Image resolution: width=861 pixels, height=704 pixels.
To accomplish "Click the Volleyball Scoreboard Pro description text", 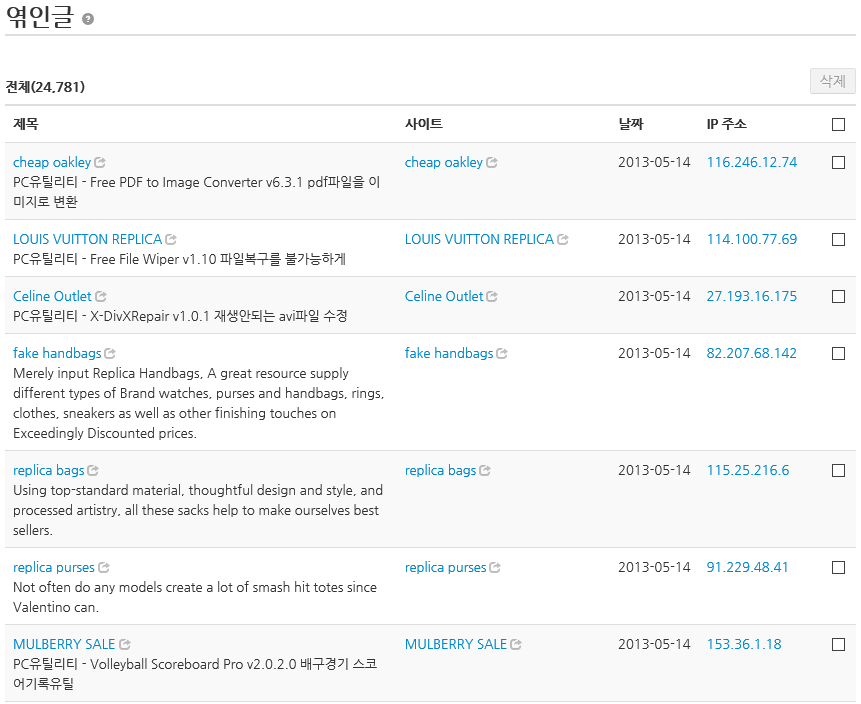I will [195, 674].
